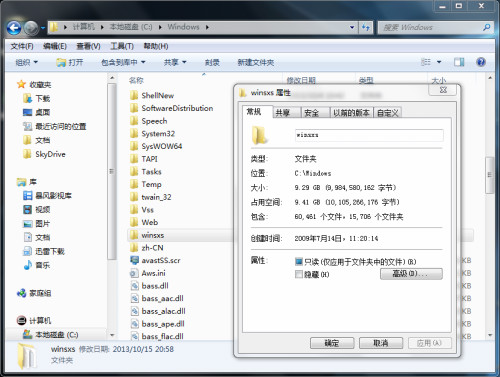
Task: Click the 打开 toolbar button
Action: tap(70, 62)
